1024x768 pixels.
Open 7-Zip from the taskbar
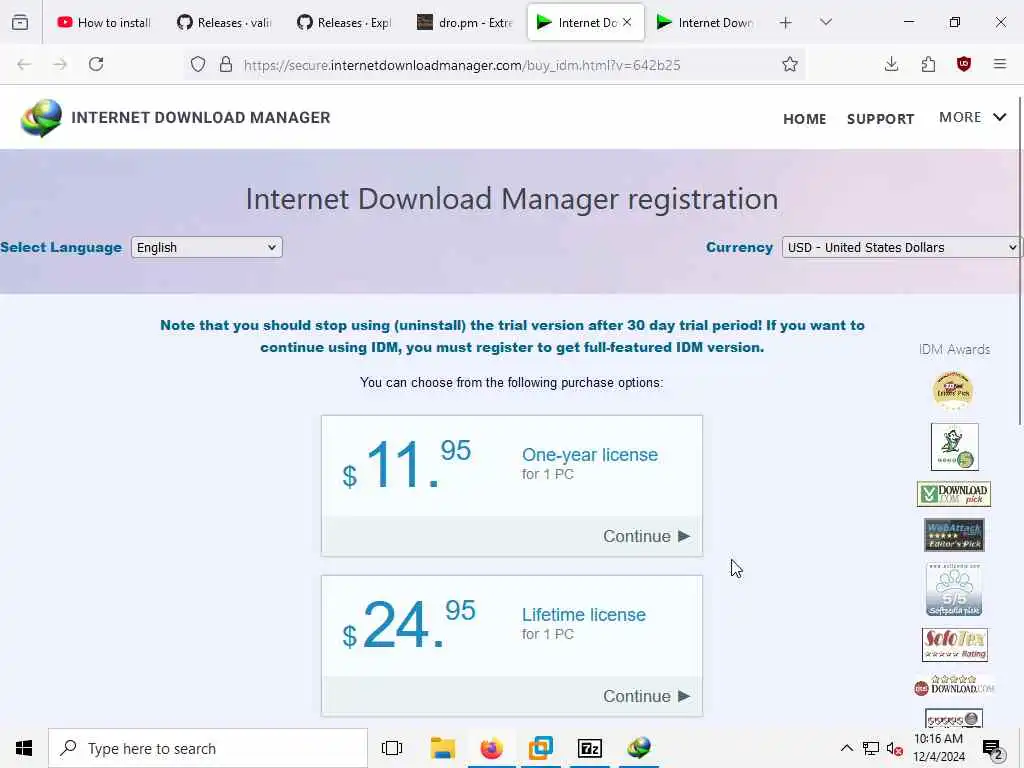coord(590,748)
